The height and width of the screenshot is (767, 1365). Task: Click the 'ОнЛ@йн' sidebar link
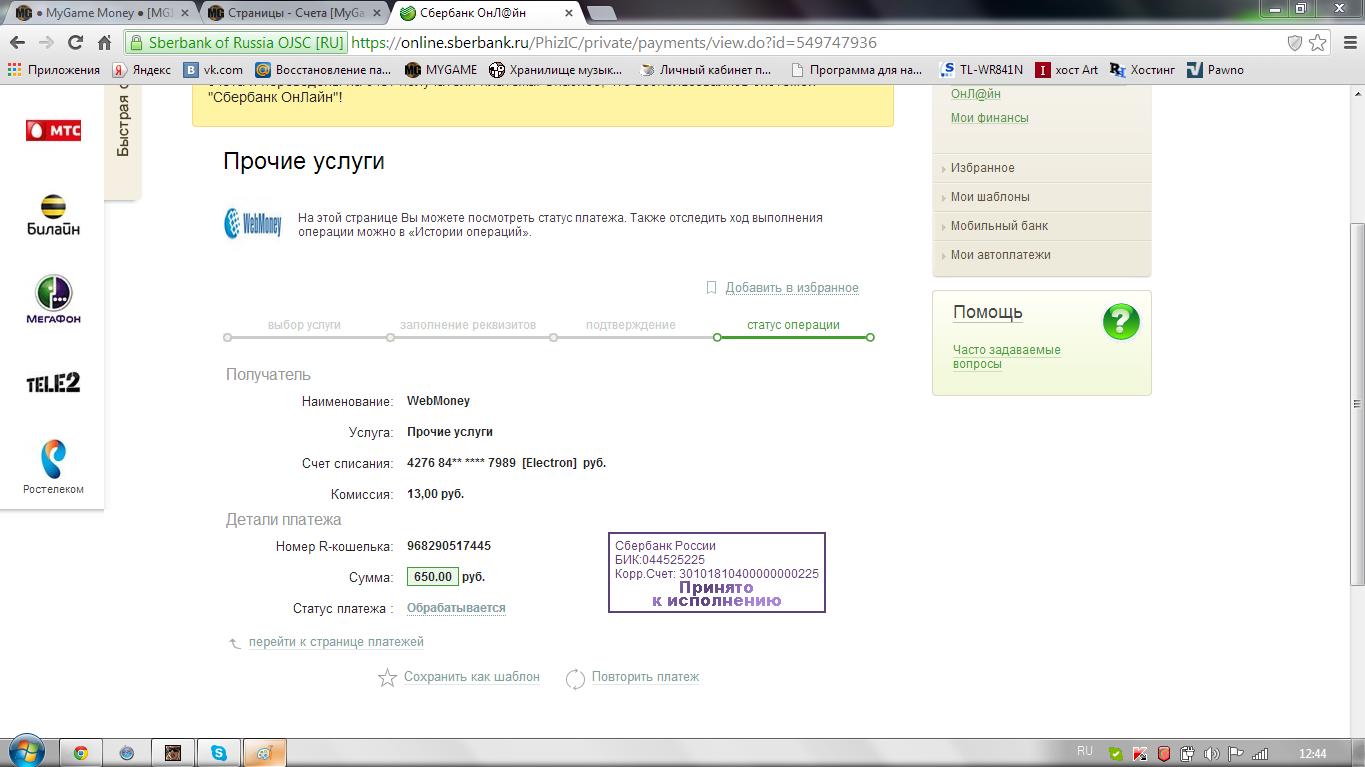coord(976,94)
